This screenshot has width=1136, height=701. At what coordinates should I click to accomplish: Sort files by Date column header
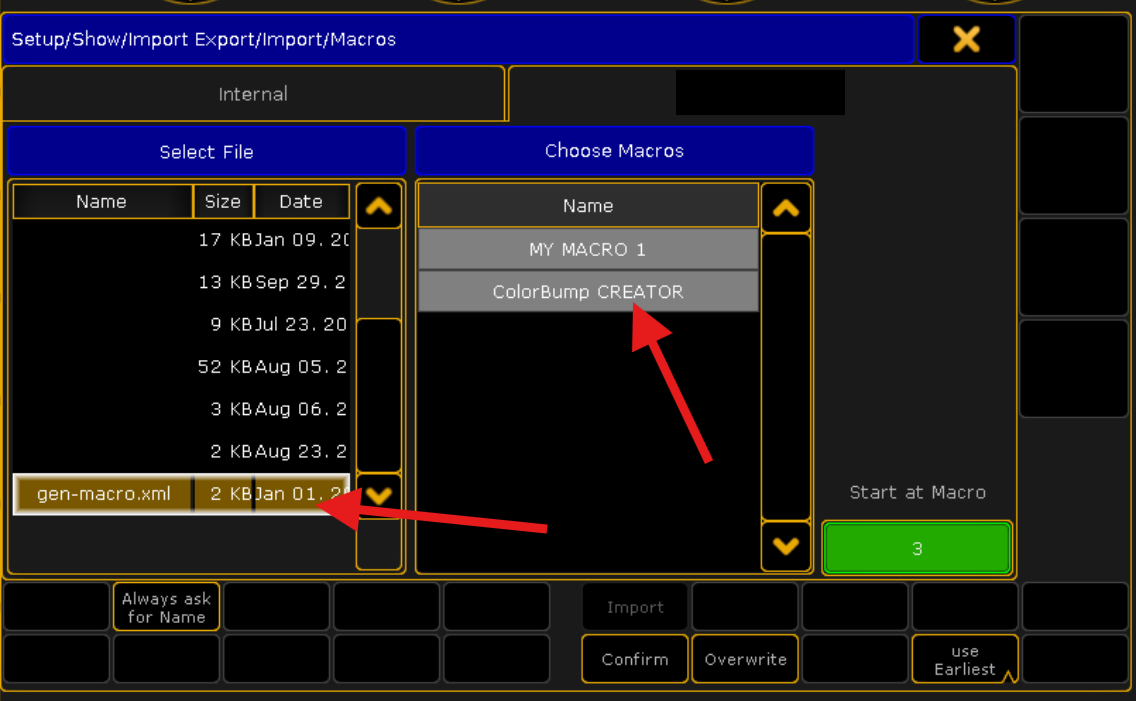[x=301, y=202]
